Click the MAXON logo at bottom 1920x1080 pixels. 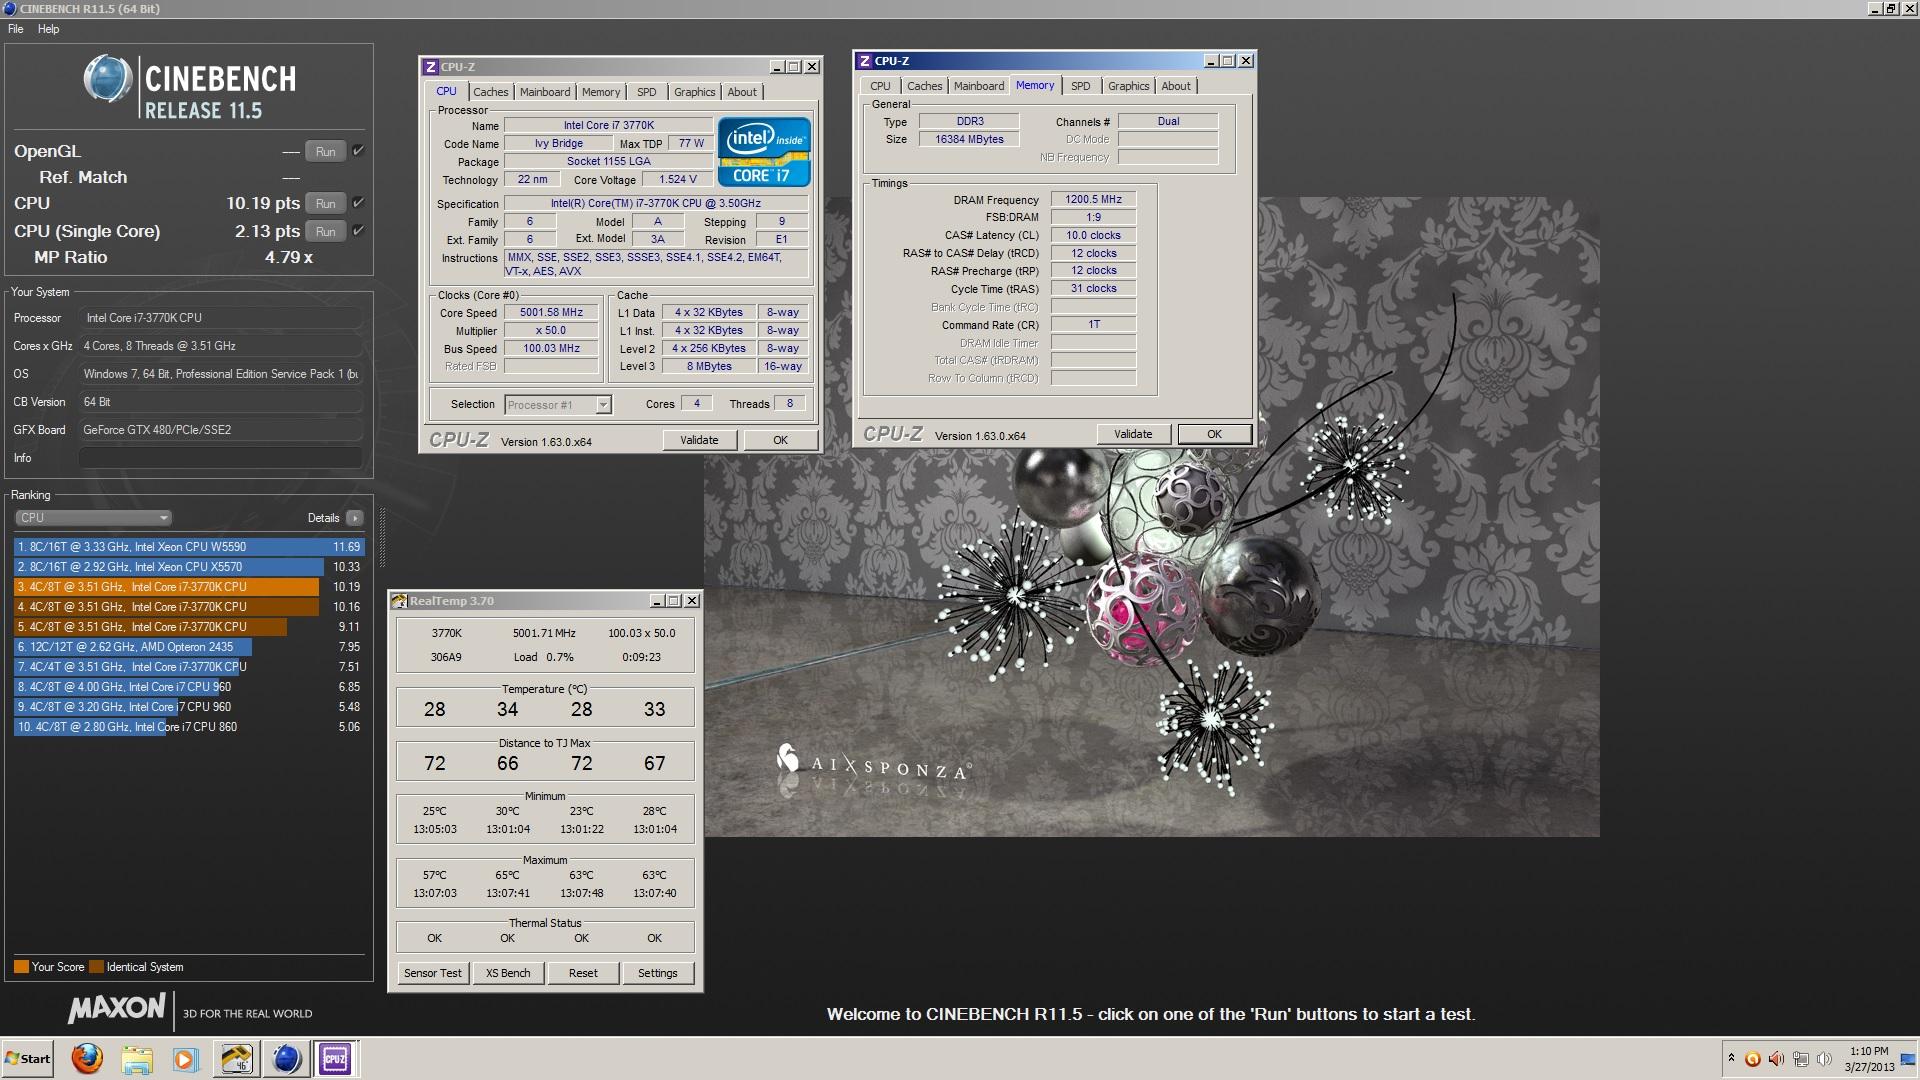[x=117, y=1009]
